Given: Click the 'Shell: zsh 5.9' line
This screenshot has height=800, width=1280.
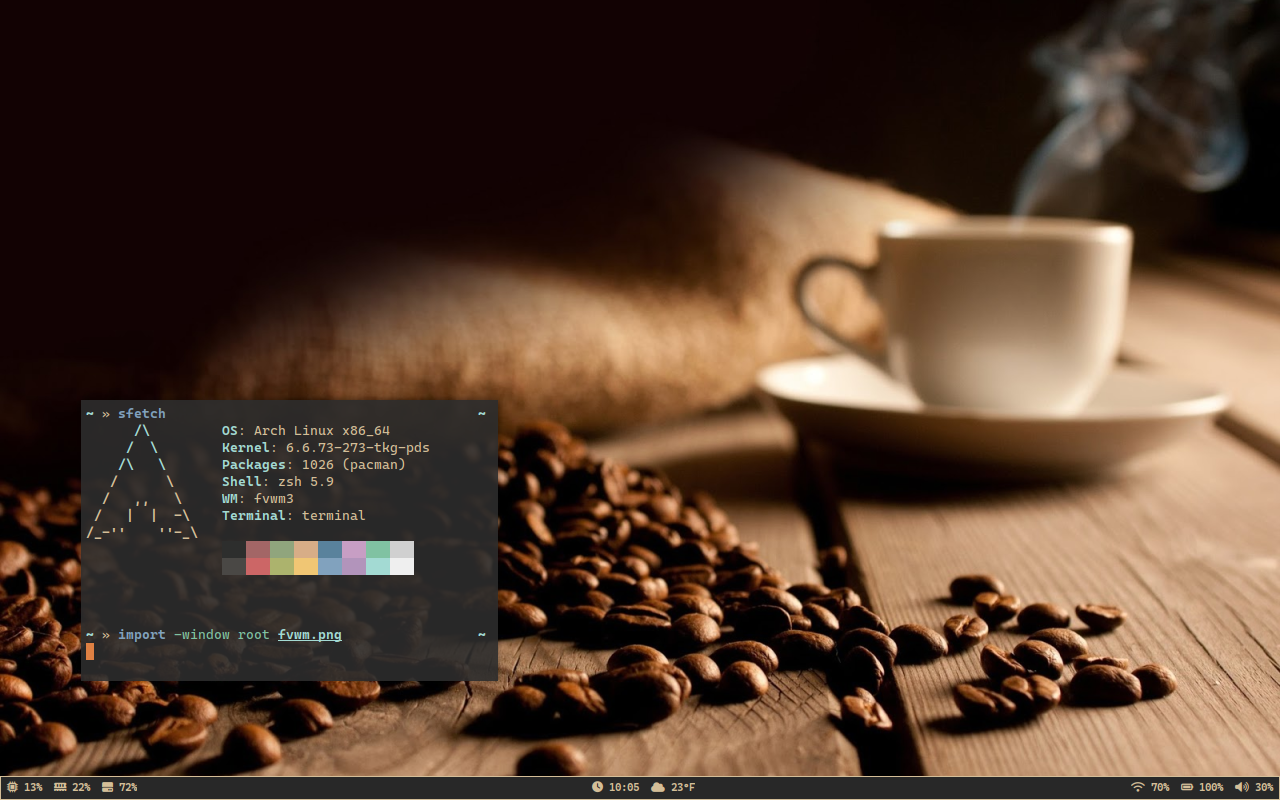Looking at the screenshot, I should (278, 482).
